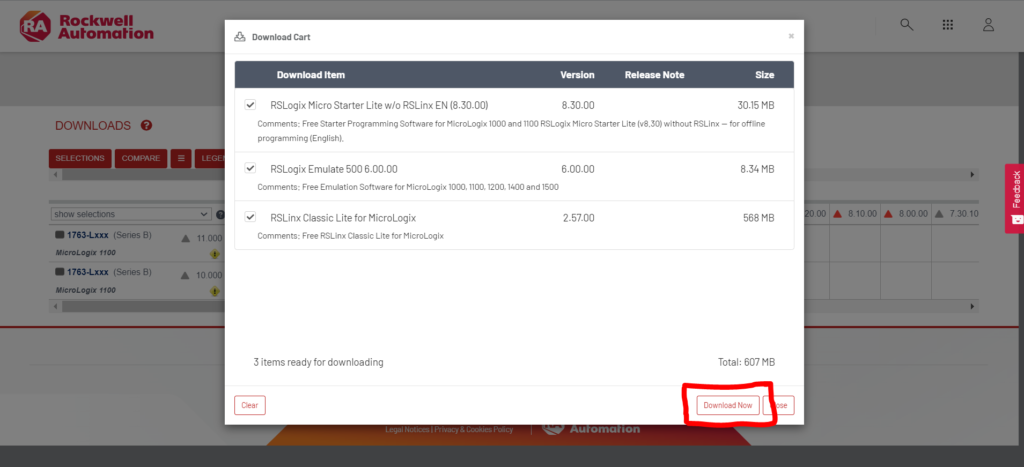Click the Clear button in cart
The width and height of the screenshot is (1024, 467).
pos(249,405)
